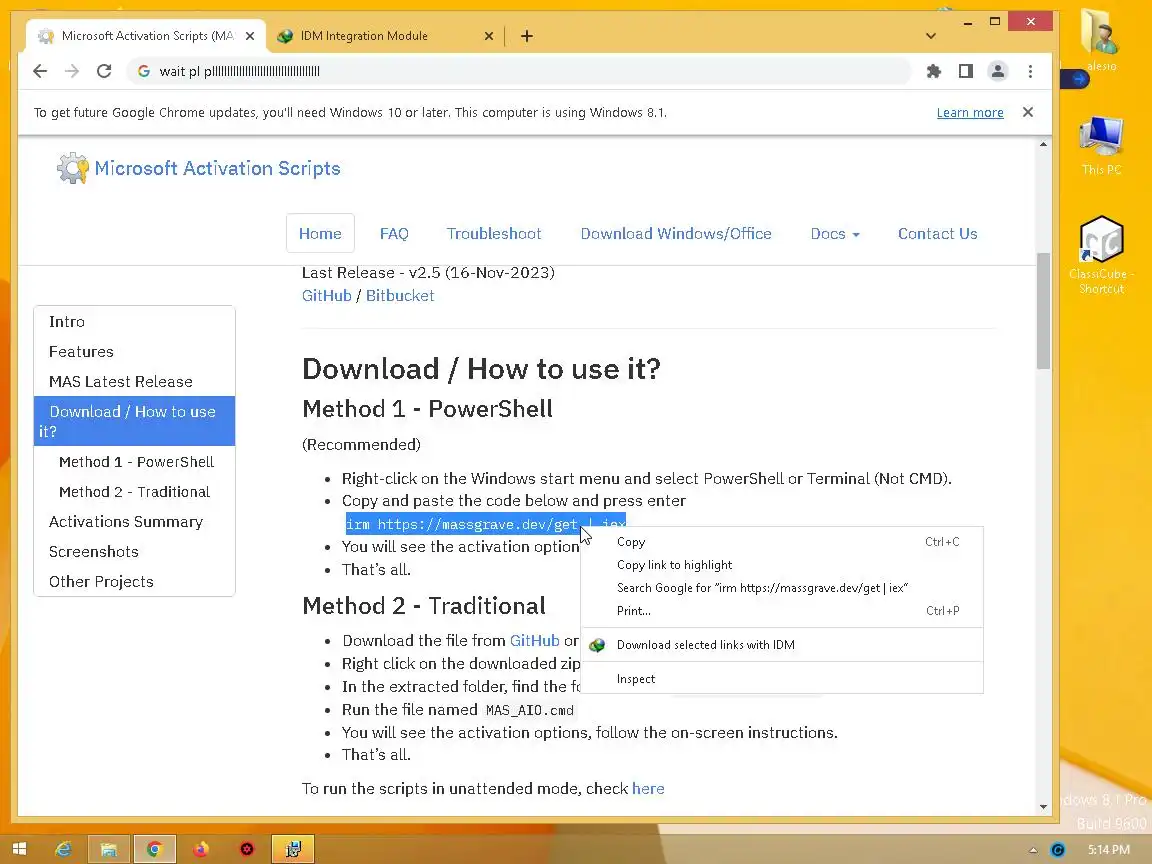This screenshot has width=1152, height=864.
Task: Launch Internet Explorer from the taskbar
Action: [63, 849]
